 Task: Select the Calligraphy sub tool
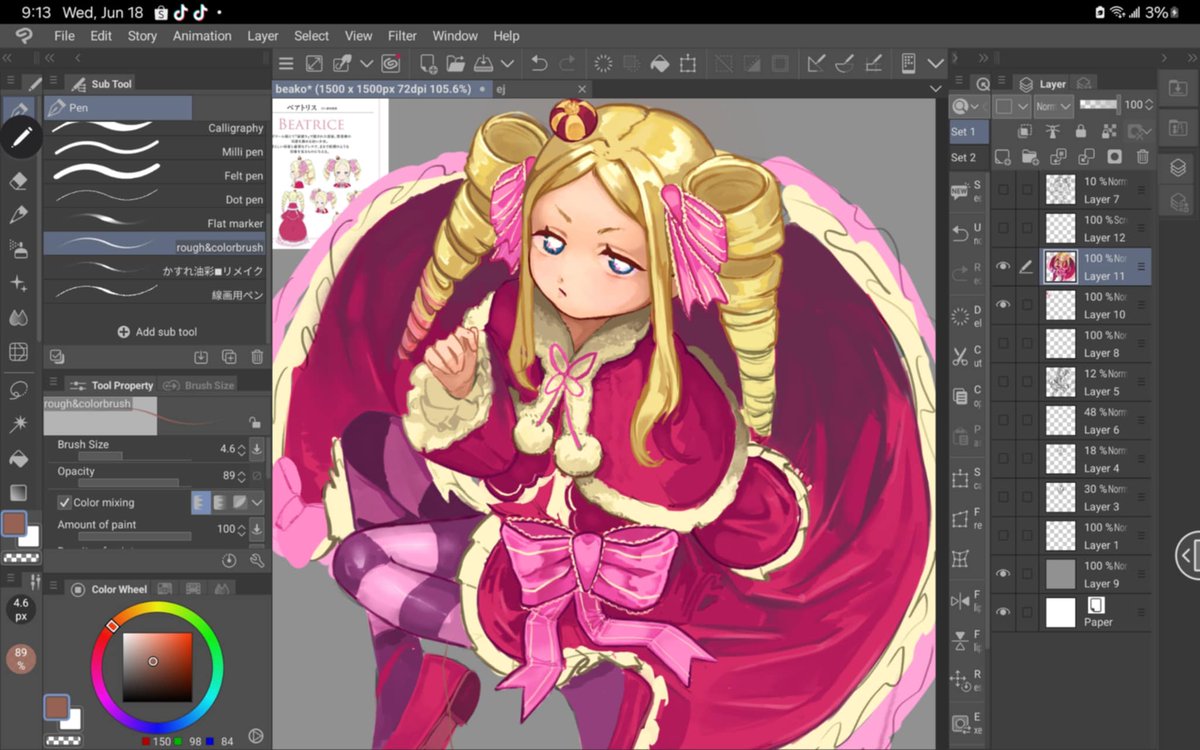[157, 128]
